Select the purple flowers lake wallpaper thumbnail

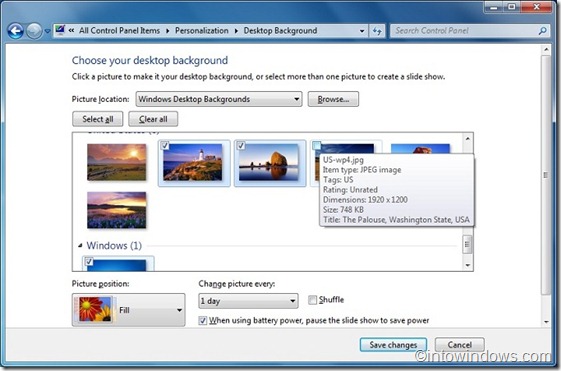pyautogui.click(x=117, y=210)
